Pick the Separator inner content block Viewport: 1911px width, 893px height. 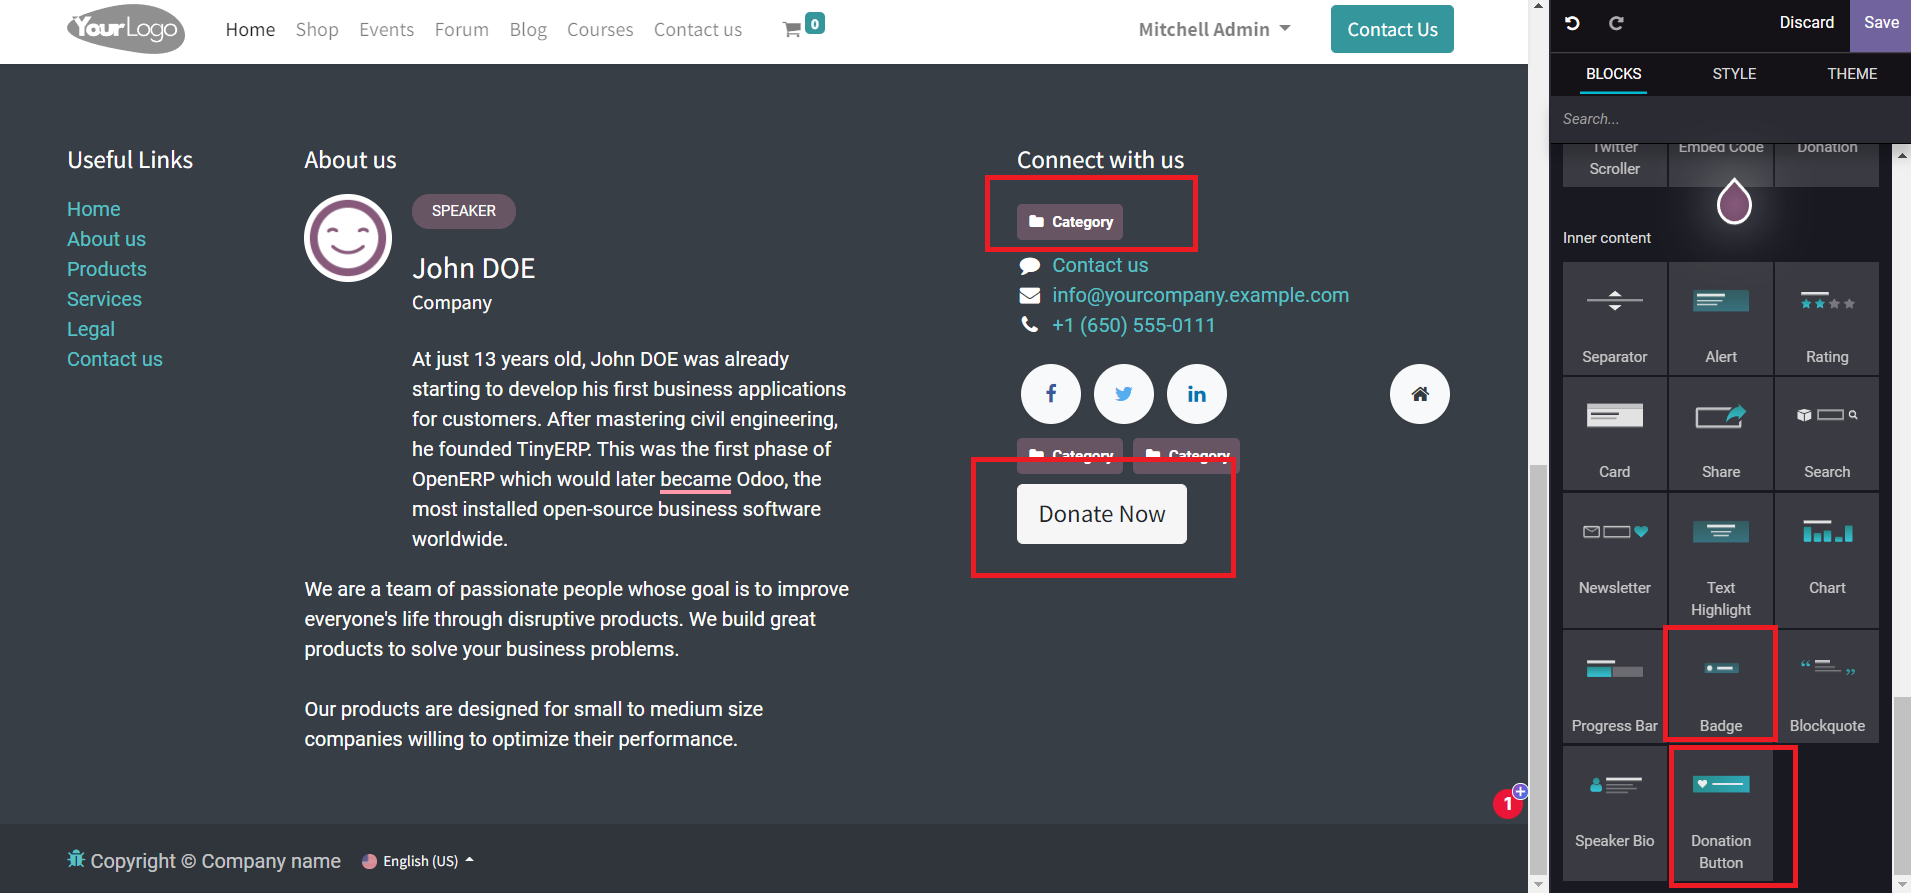(x=1614, y=320)
